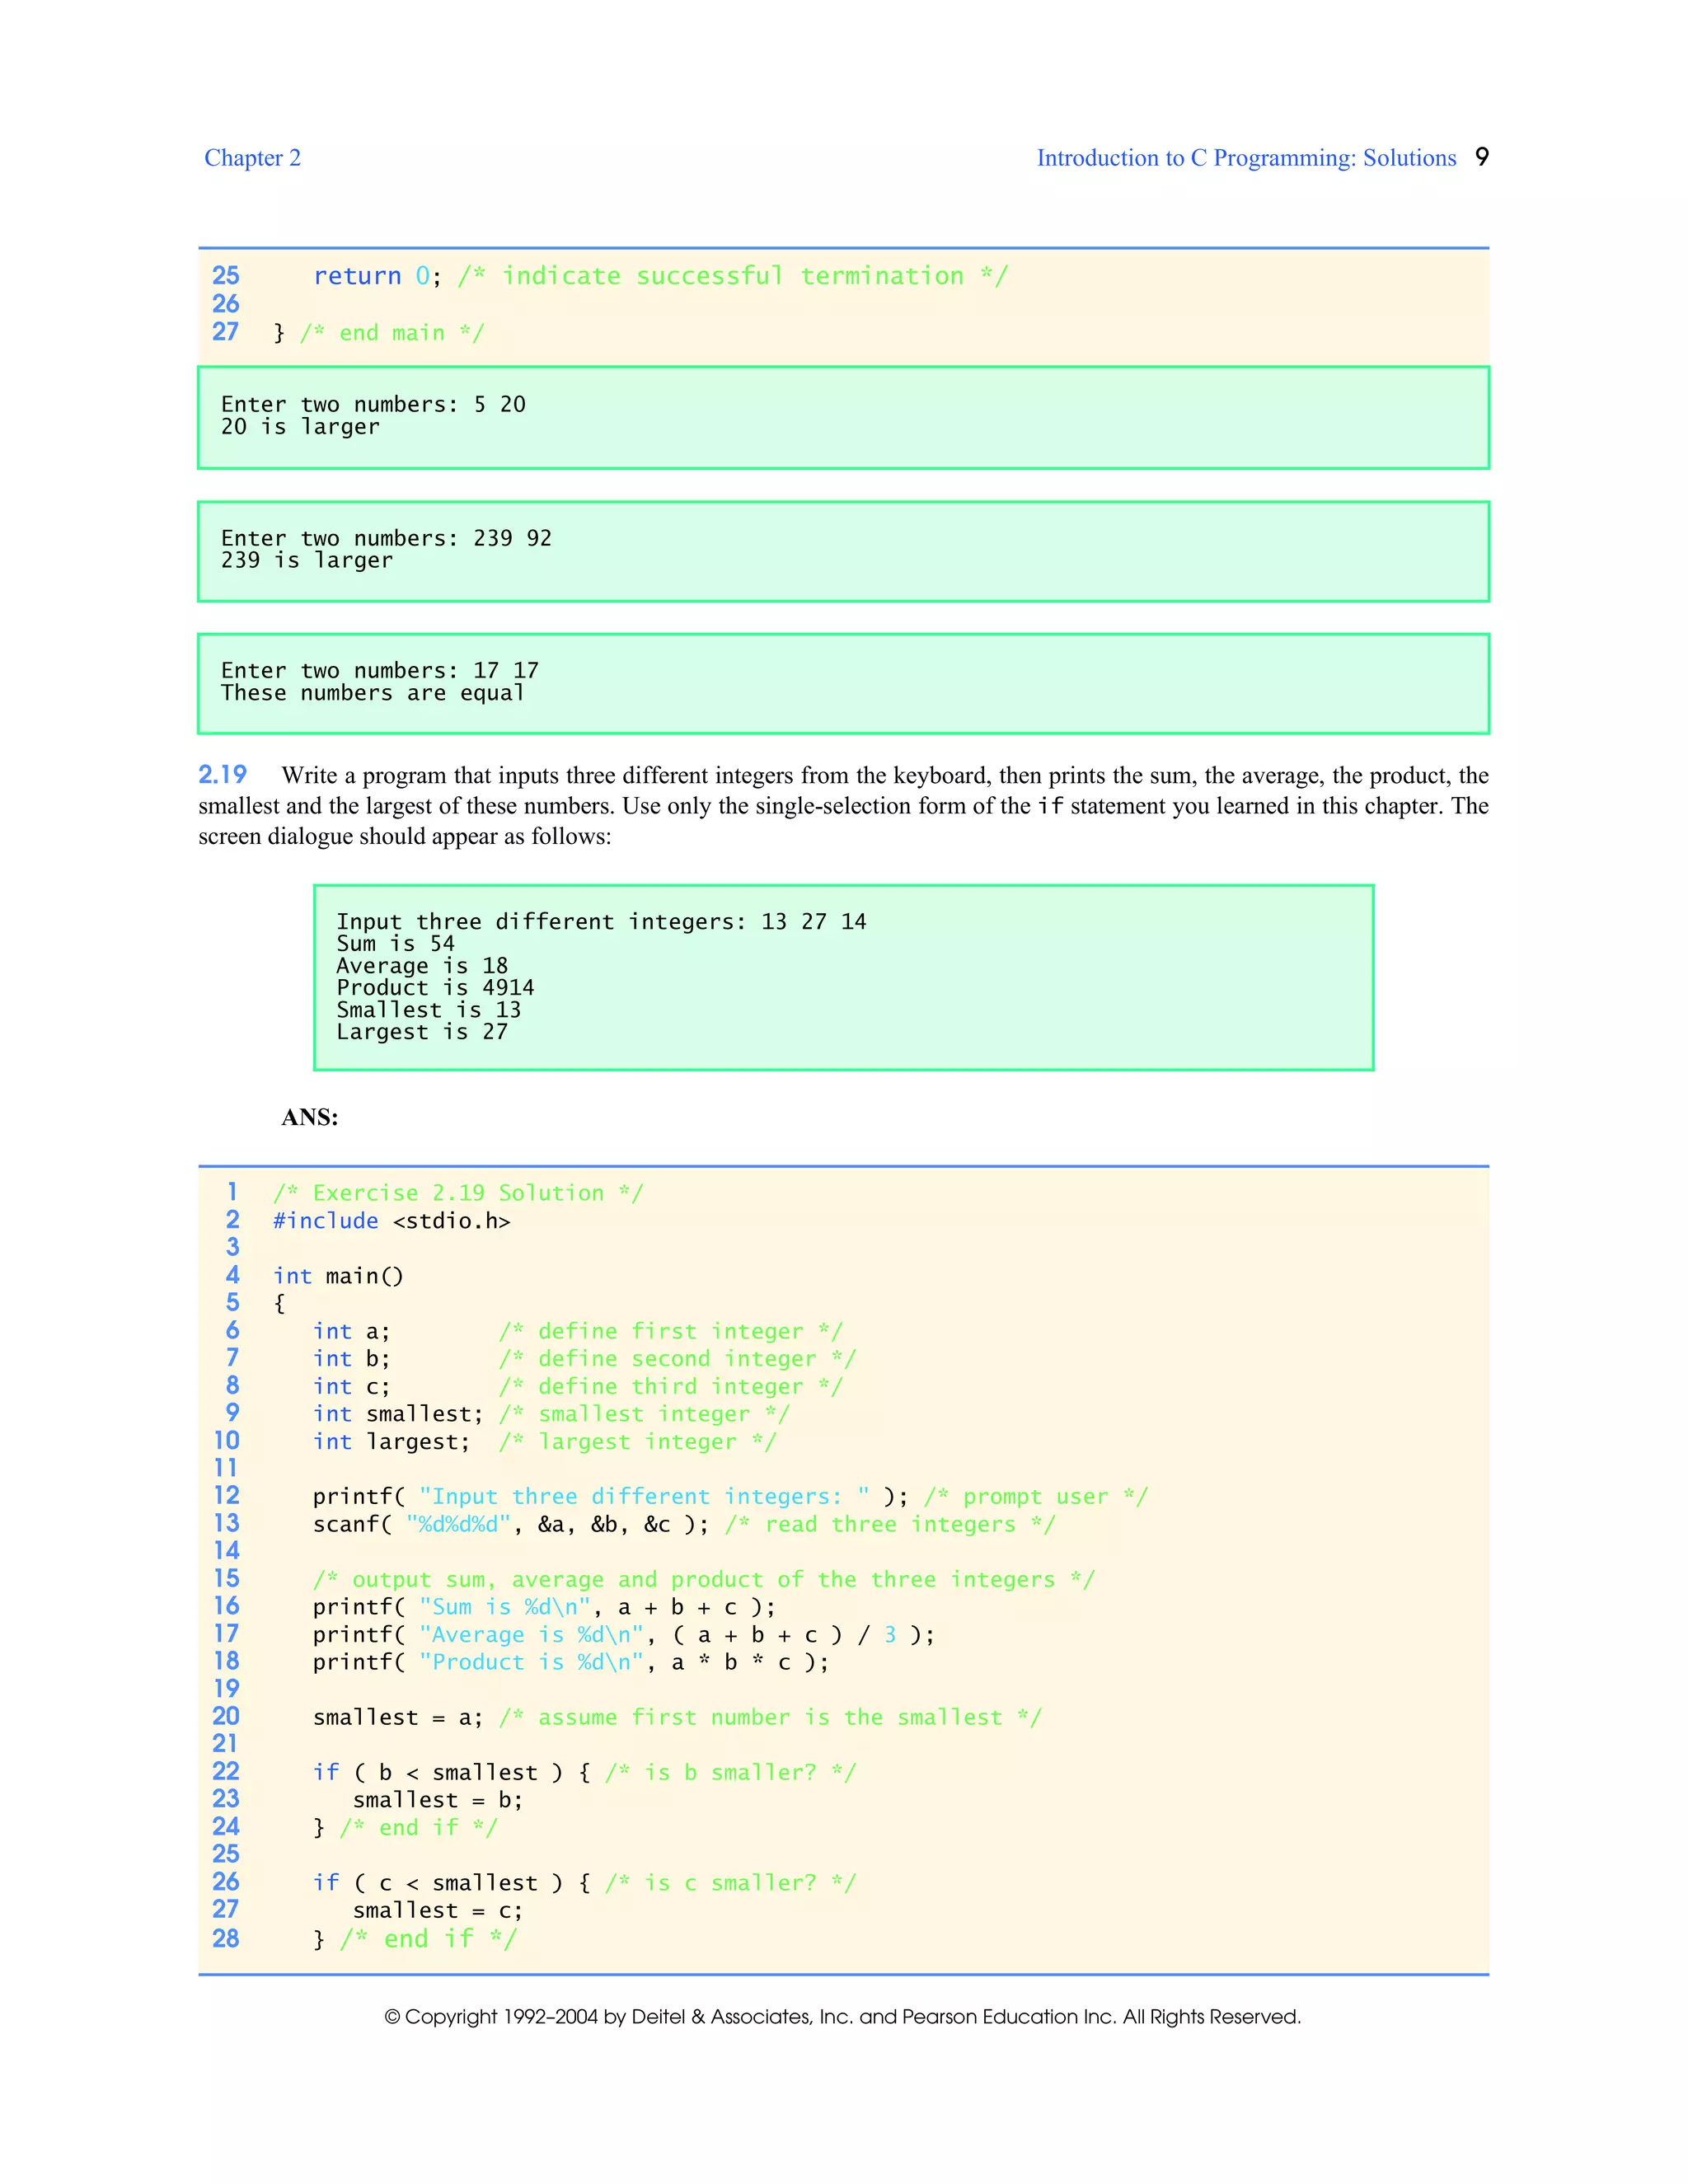Screen dimensions: 1688x2184
Task: Click the 'ANS:' label
Action: (x=310, y=1117)
